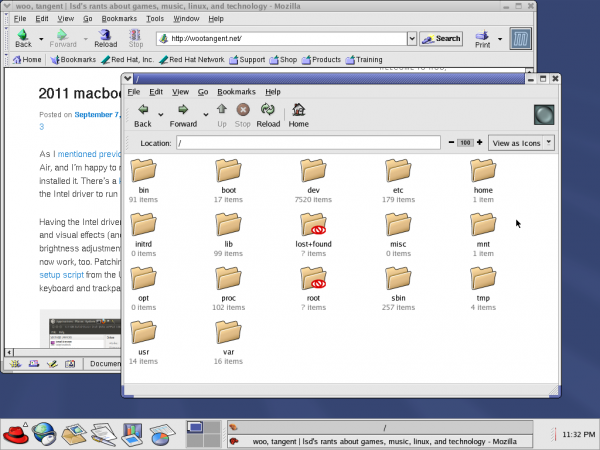
Task: Open the Support bookmark folder
Action: 247,60
